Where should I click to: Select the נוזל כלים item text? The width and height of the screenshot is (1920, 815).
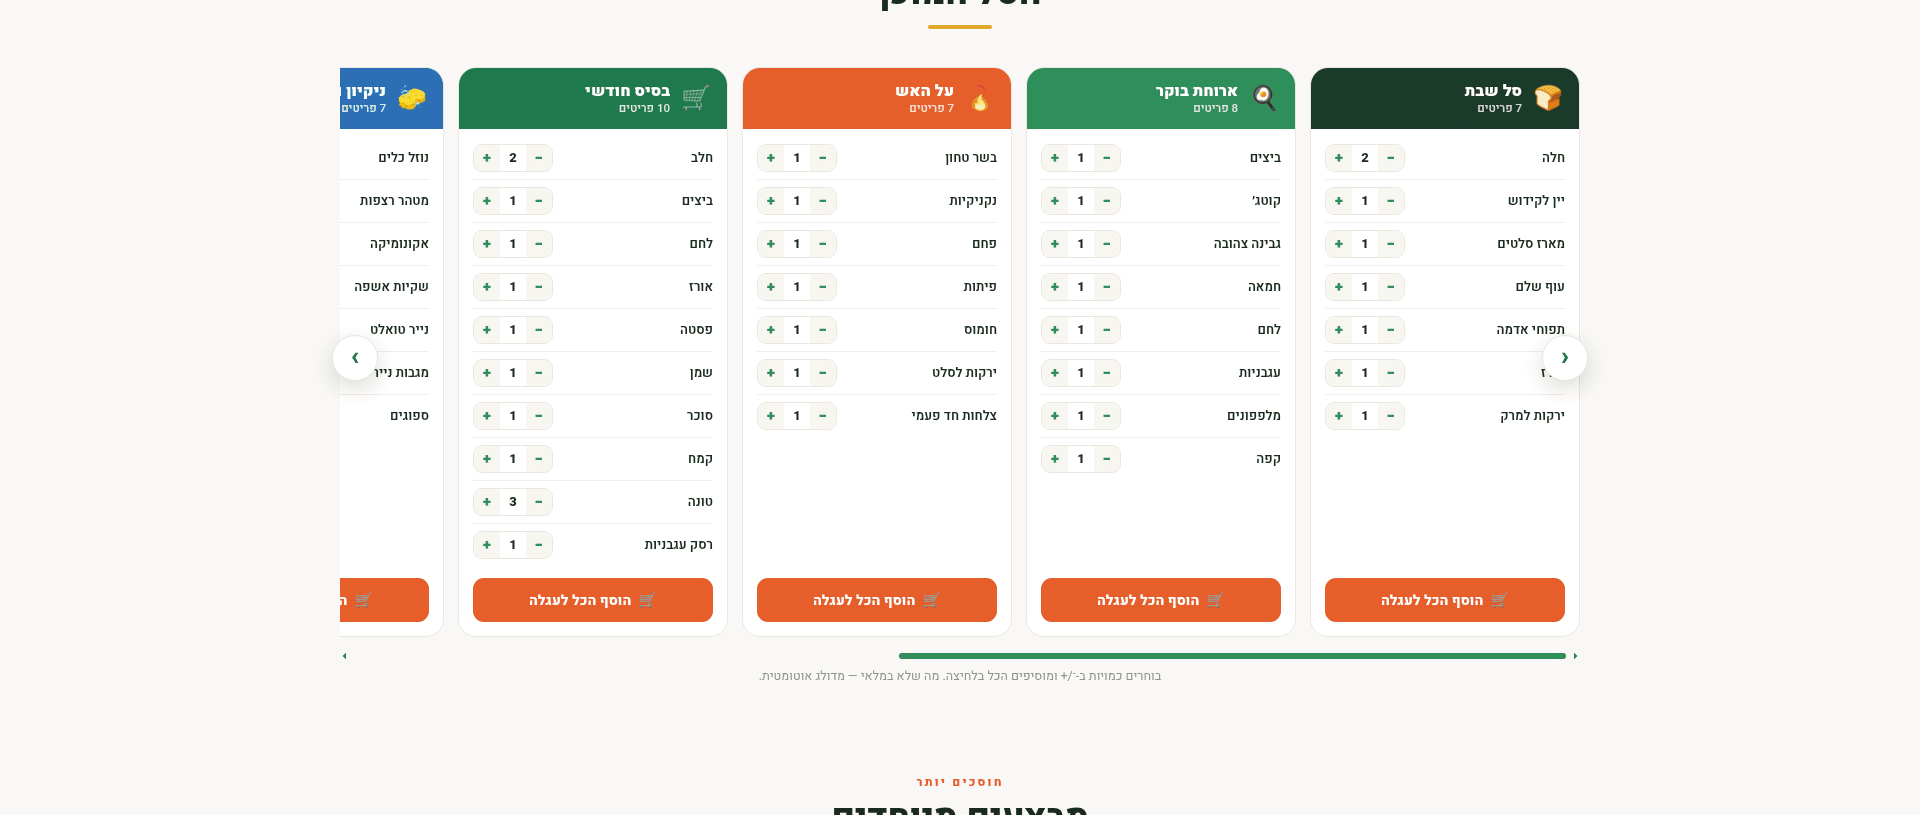pyautogui.click(x=403, y=158)
